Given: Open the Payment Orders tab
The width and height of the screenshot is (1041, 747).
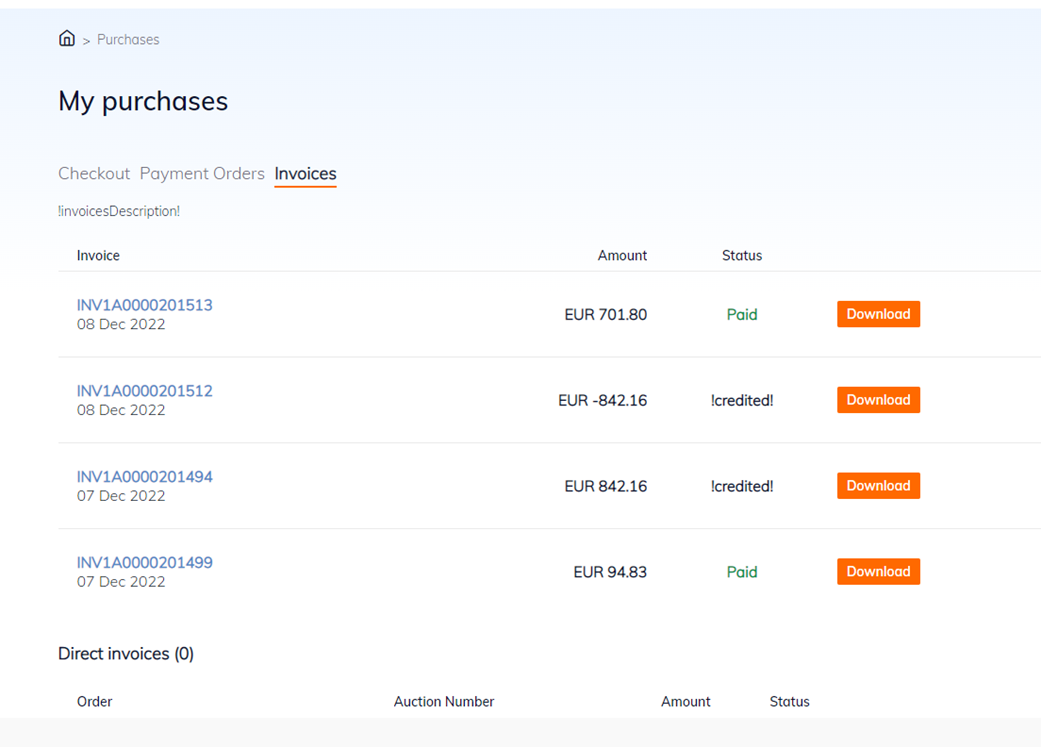Looking at the screenshot, I should (202, 173).
